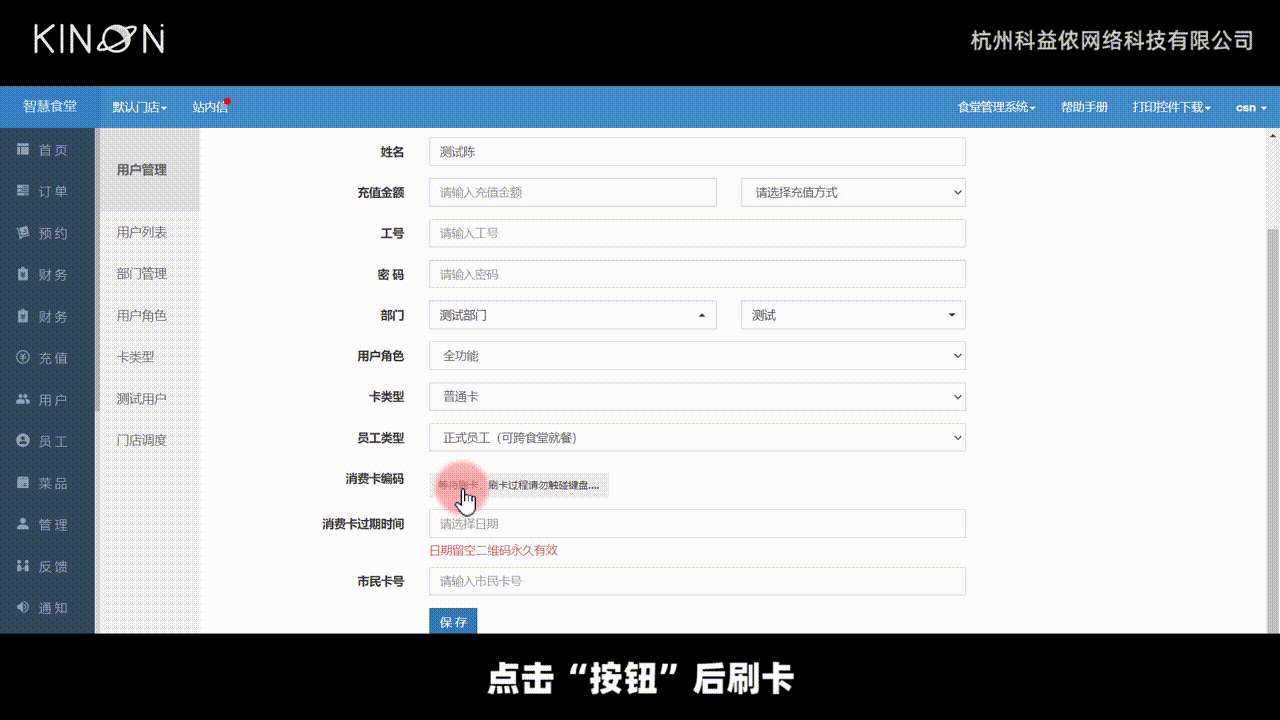This screenshot has height=720, width=1280.
Task: Open the 员工 staff avatar icon
Action: (23, 441)
